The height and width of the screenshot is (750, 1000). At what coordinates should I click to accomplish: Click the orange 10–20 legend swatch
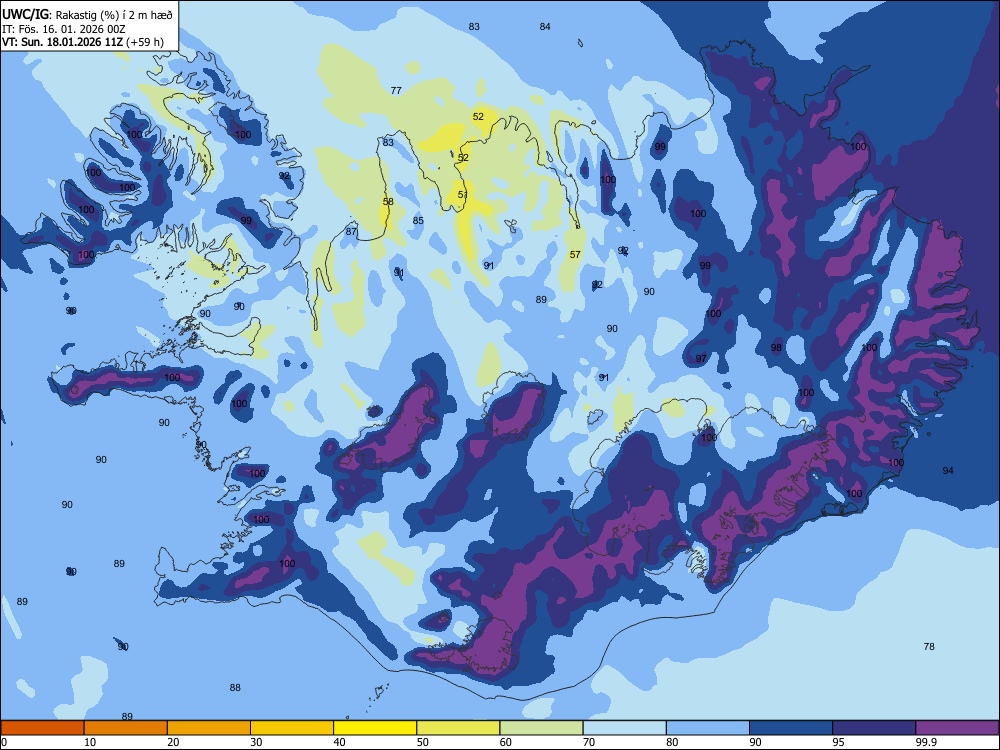[126, 728]
